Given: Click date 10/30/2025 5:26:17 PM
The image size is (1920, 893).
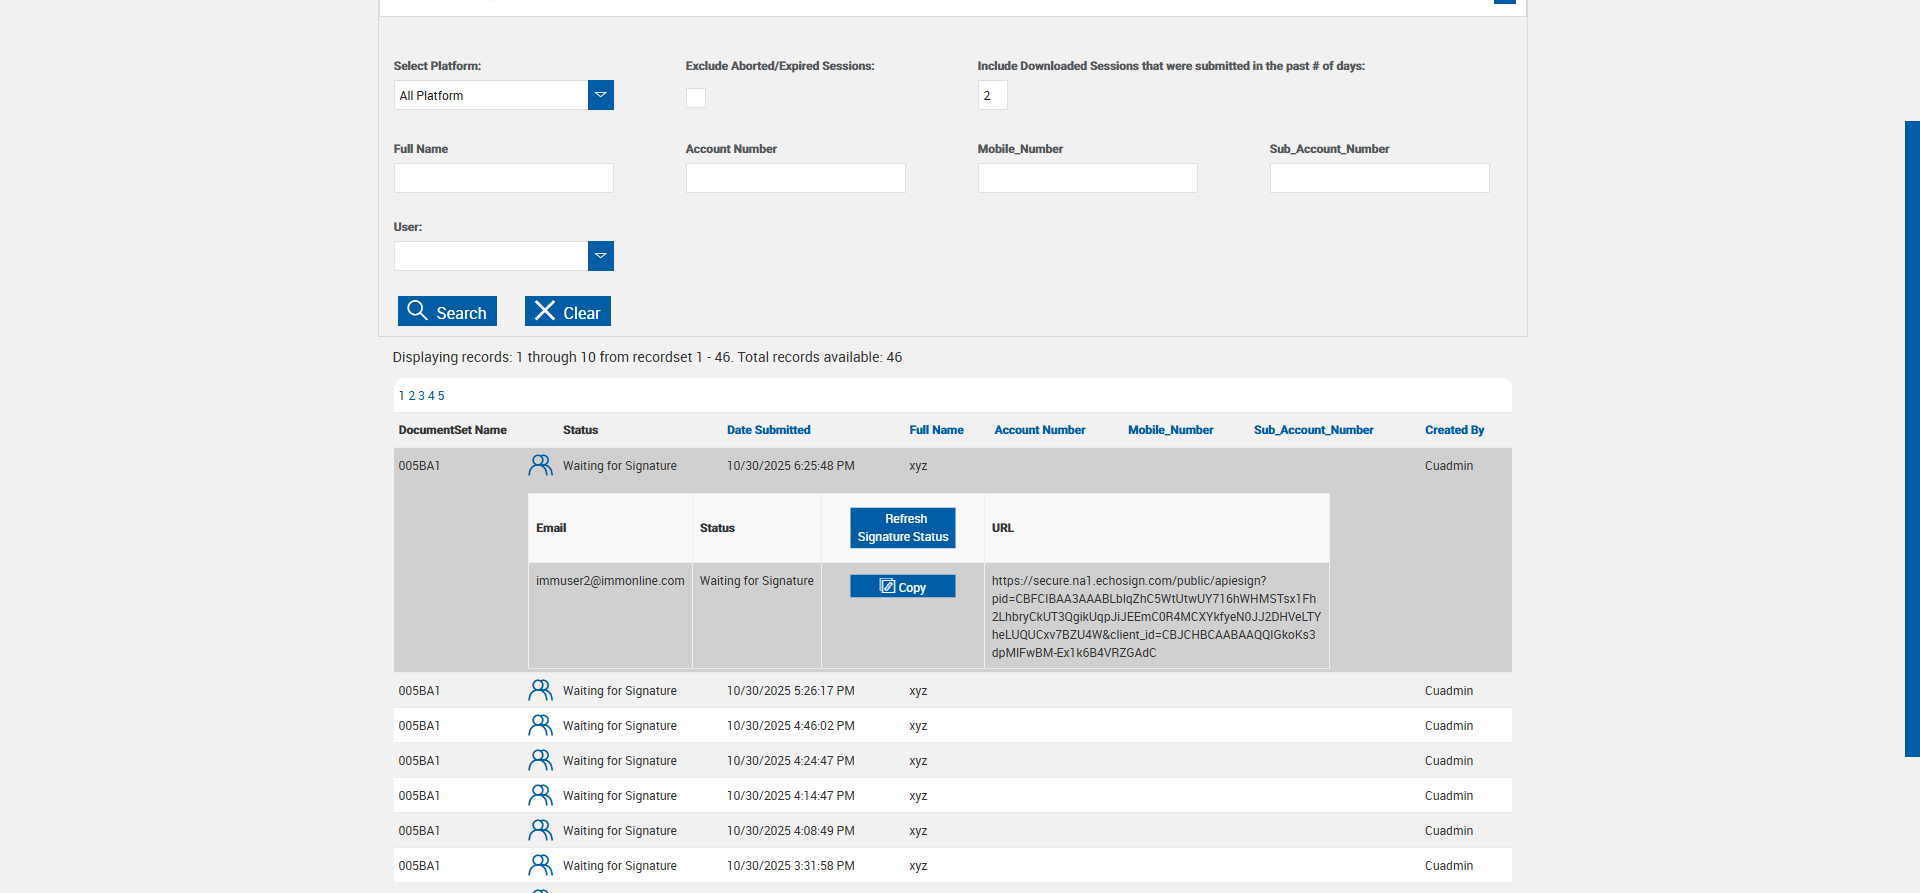Looking at the screenshot, I should pos(790,691).
